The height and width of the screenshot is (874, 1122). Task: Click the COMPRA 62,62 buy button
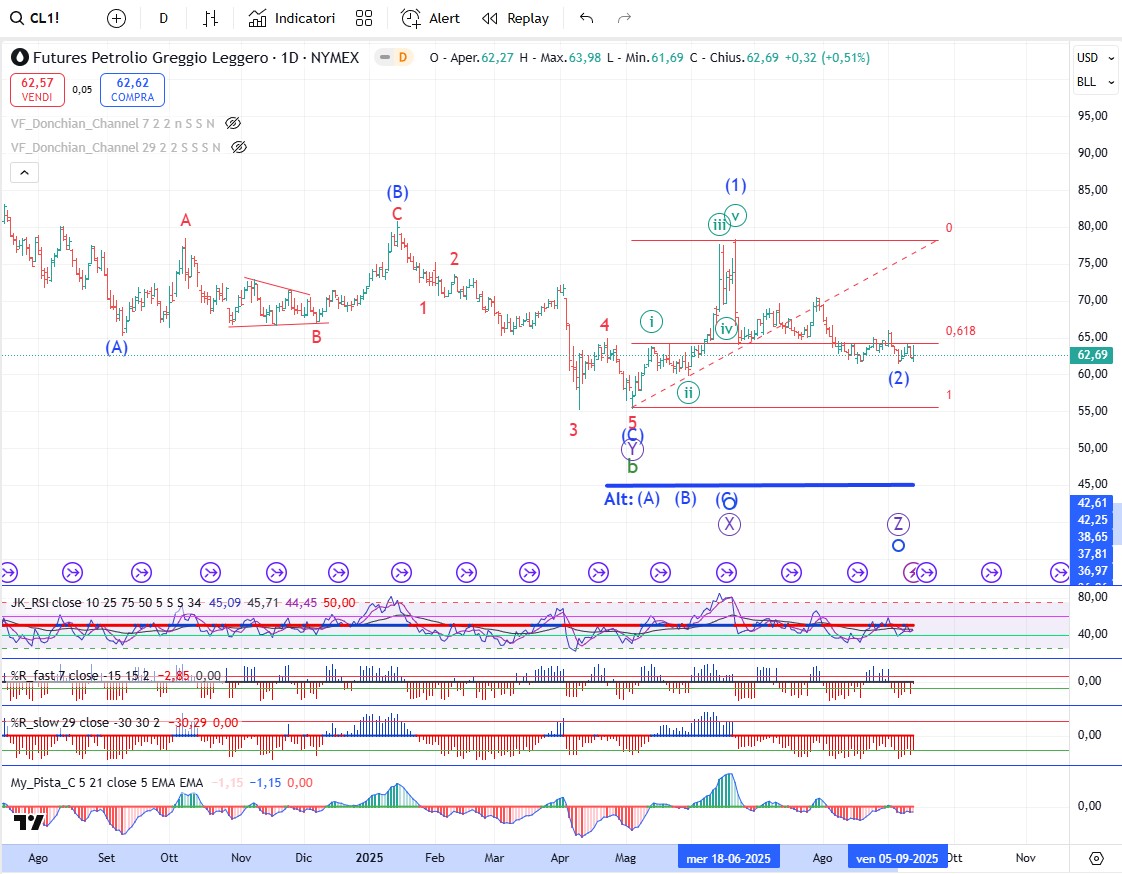coord(132,90)
